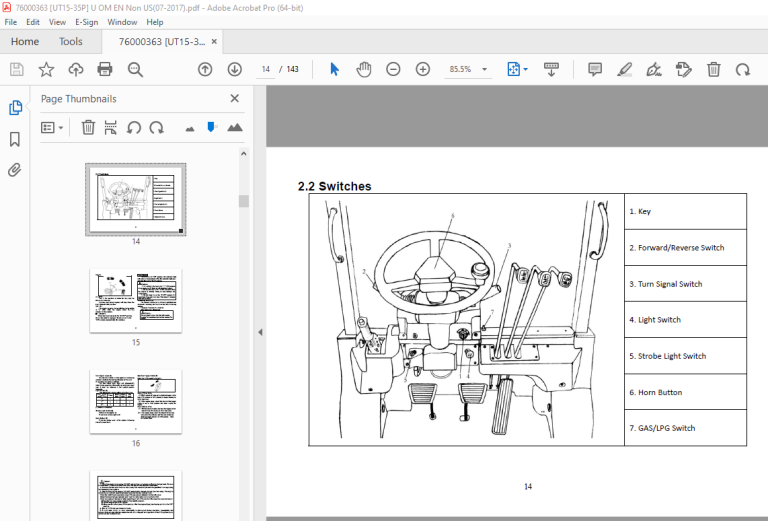
Task: Zoom out with minus icon
Action: click(x=393, y=70)
